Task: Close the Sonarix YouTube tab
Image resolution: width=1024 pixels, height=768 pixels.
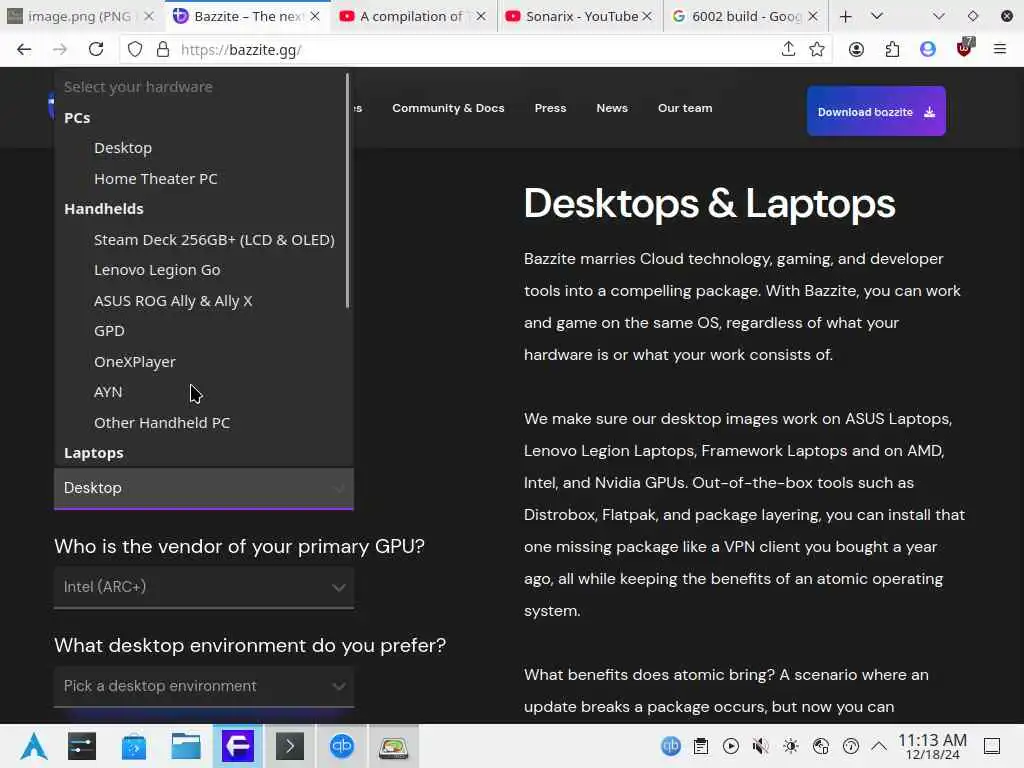Action: point(647,16)
